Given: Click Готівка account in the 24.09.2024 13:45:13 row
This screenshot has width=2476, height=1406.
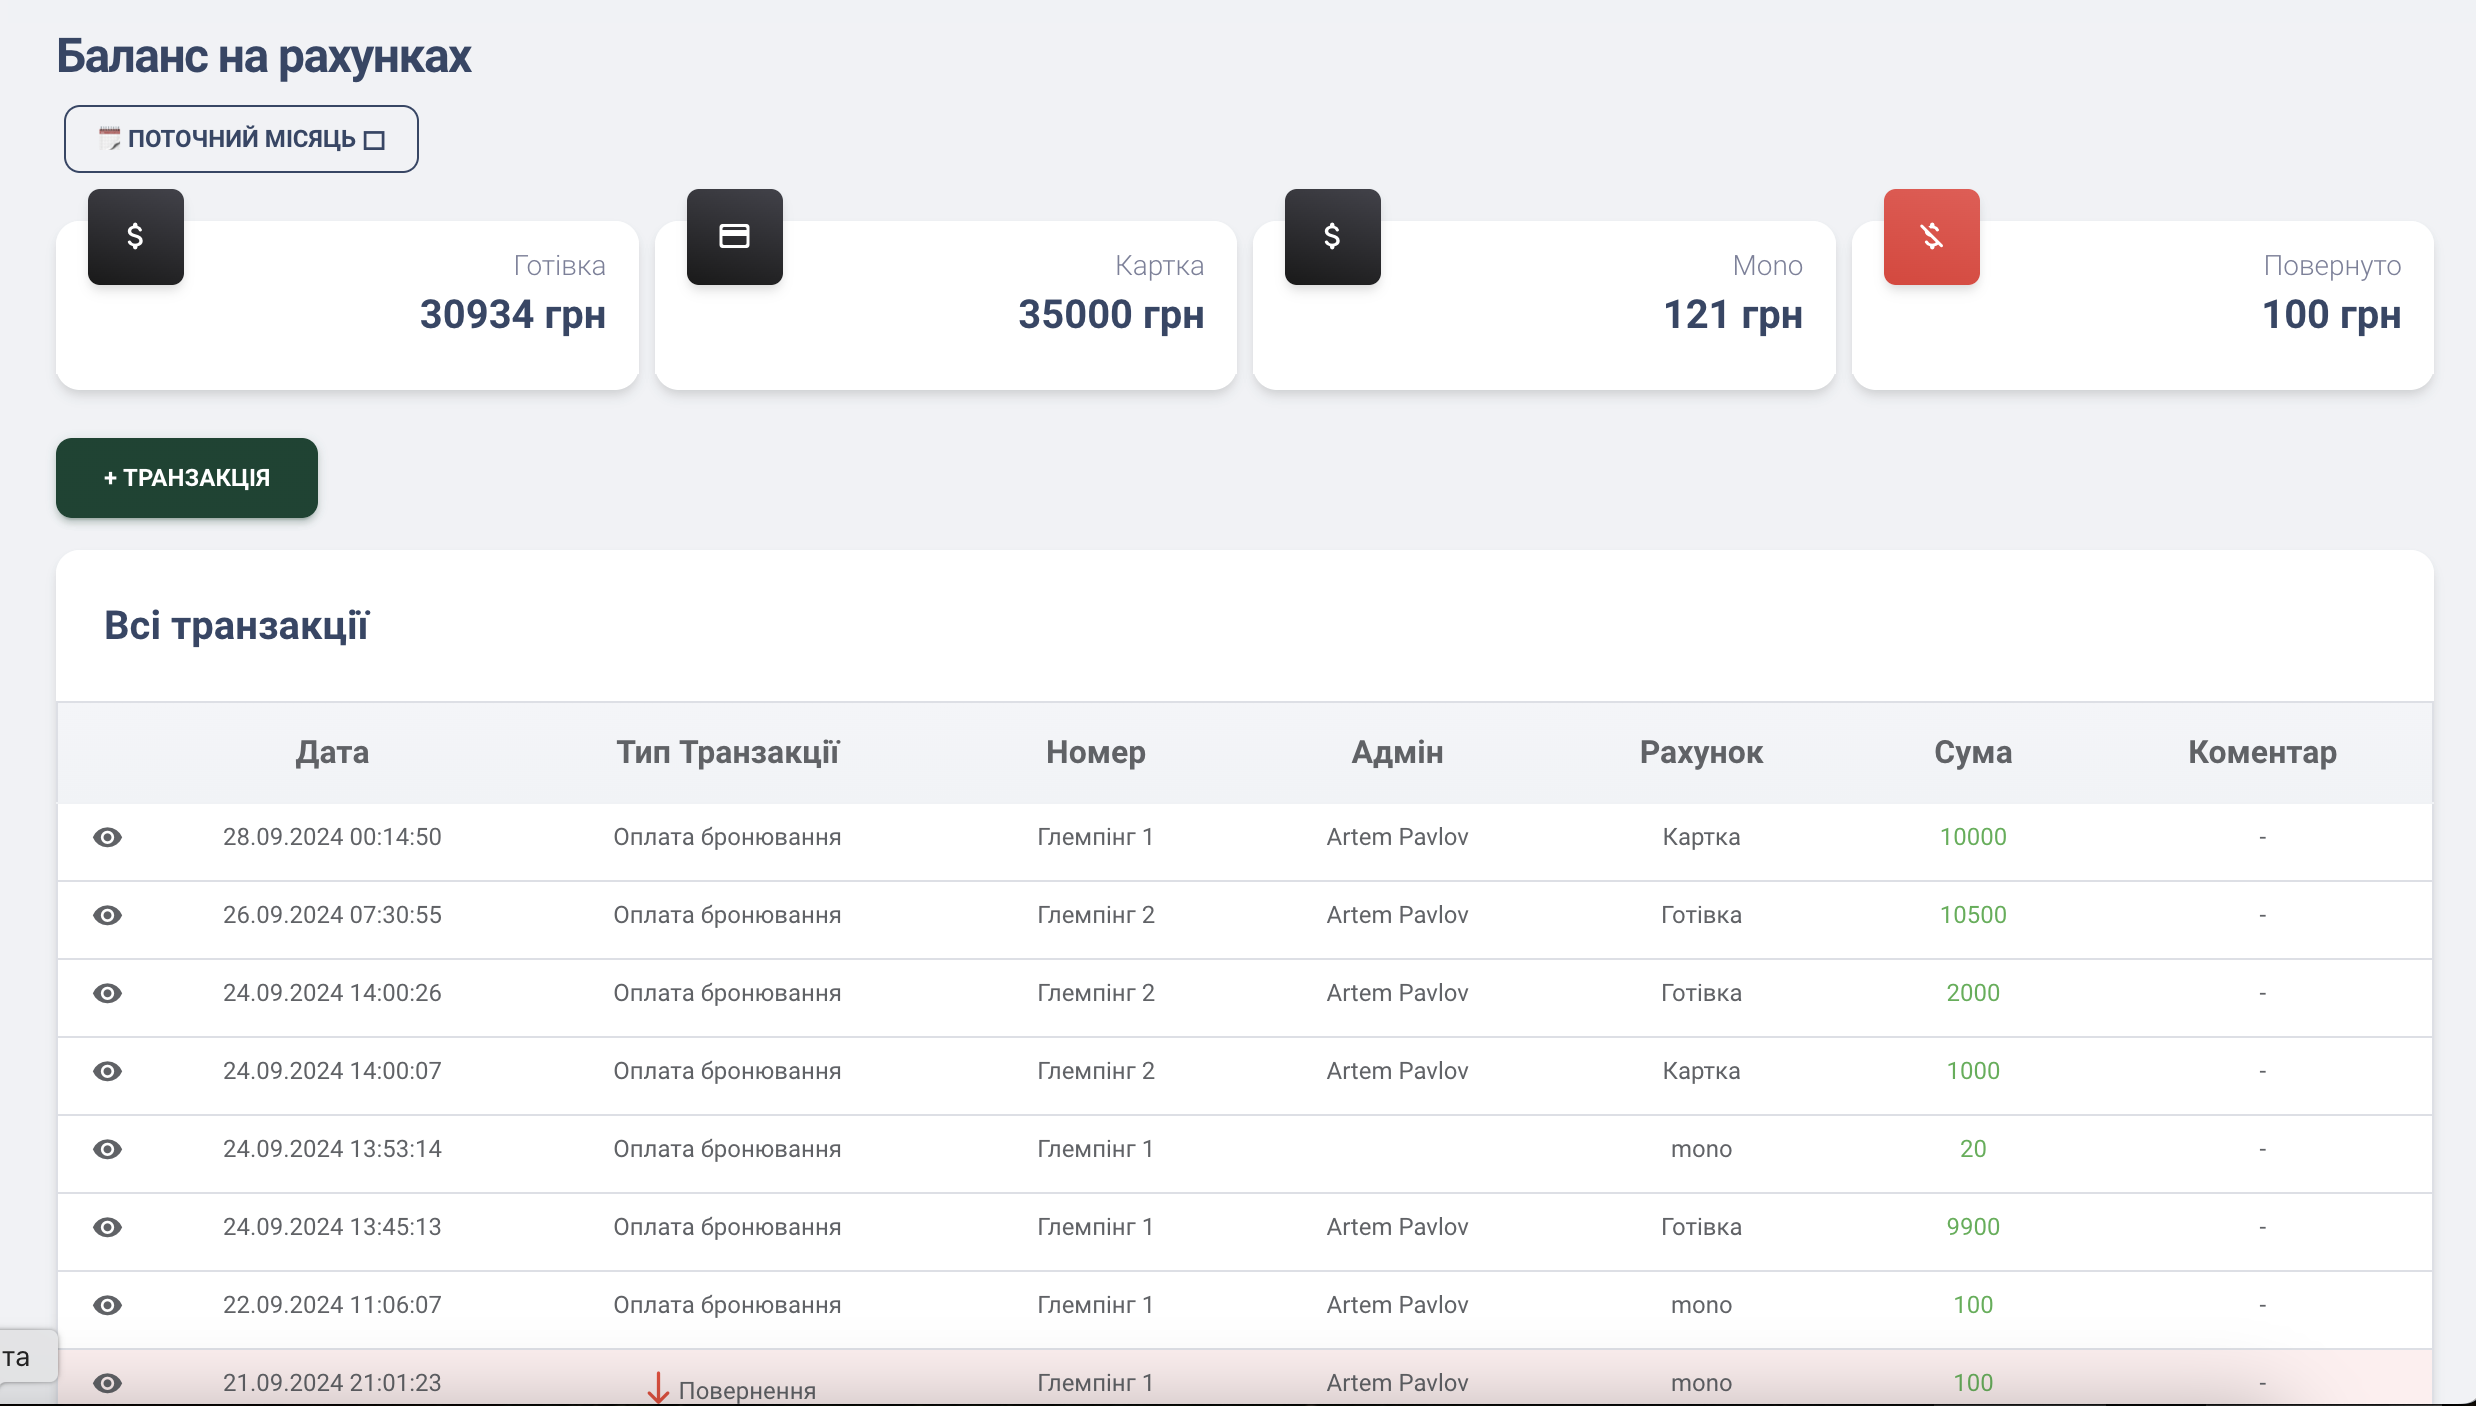Looking at the screenshot, I should point(1701,1227).
